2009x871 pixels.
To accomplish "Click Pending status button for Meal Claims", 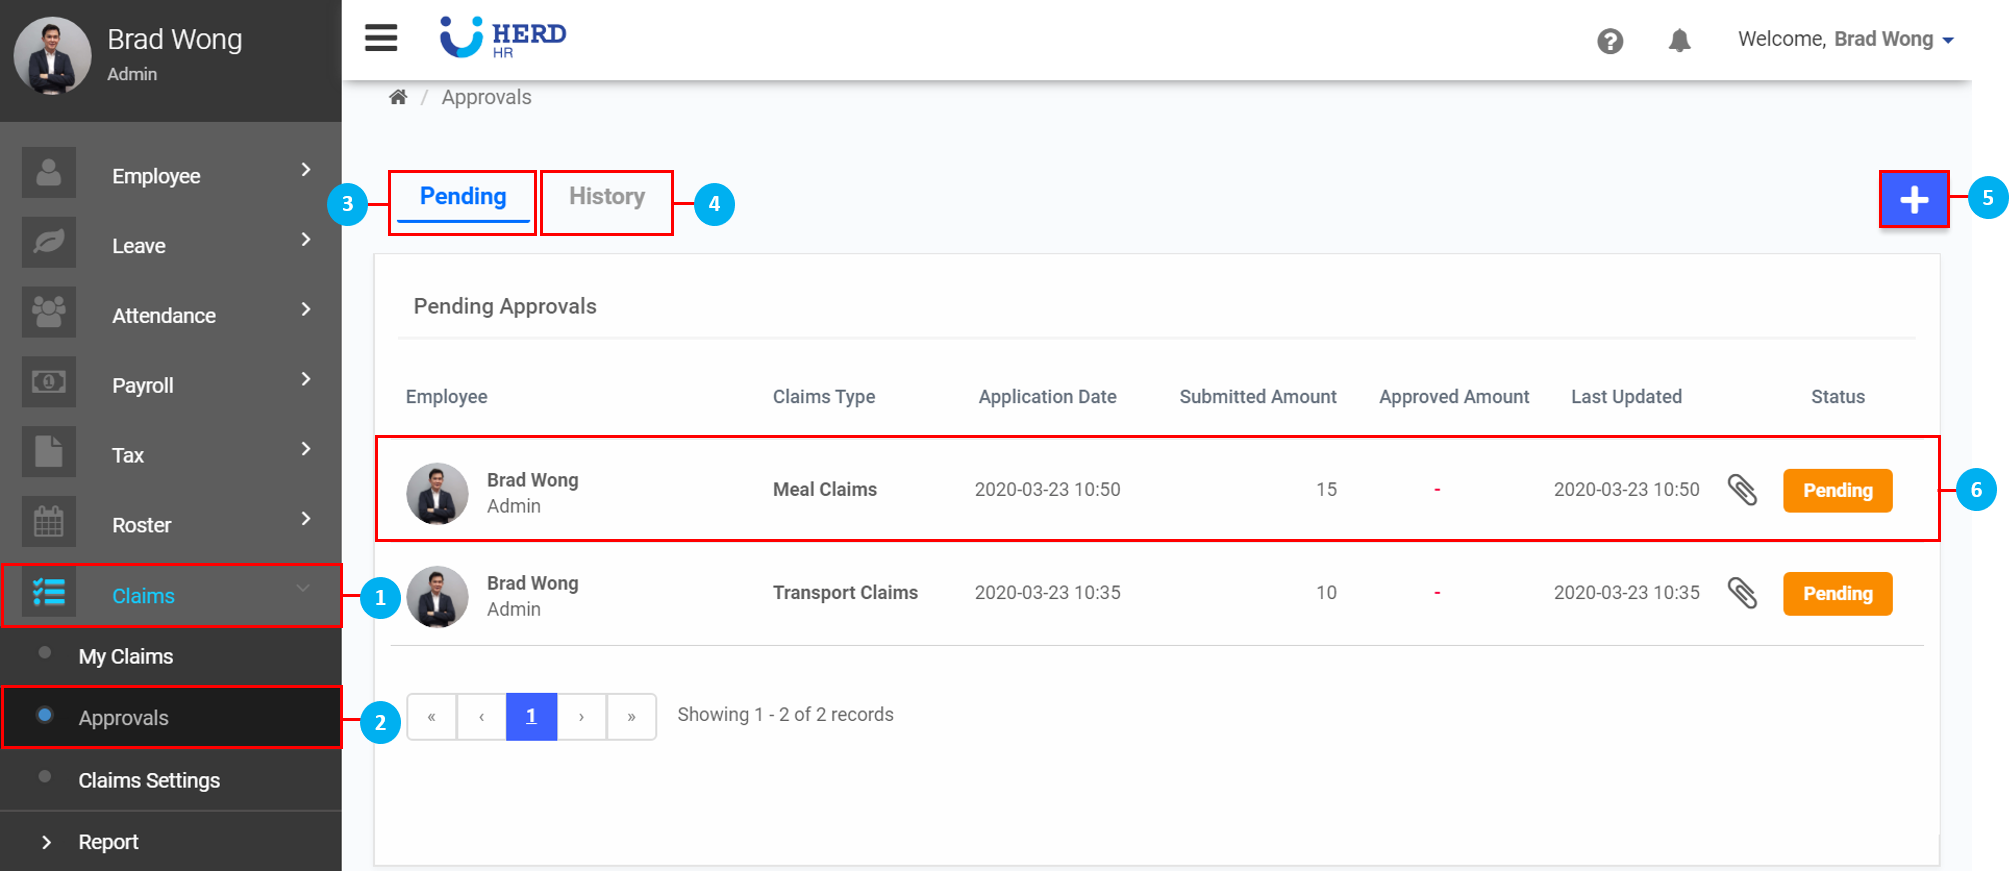I will [1837, 491].
